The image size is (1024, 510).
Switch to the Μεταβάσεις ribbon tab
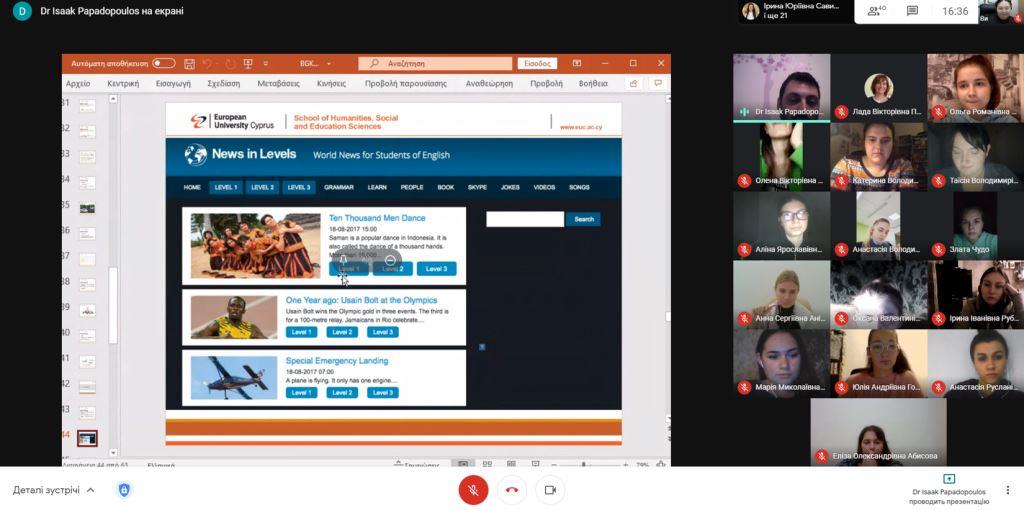(279, 84)
